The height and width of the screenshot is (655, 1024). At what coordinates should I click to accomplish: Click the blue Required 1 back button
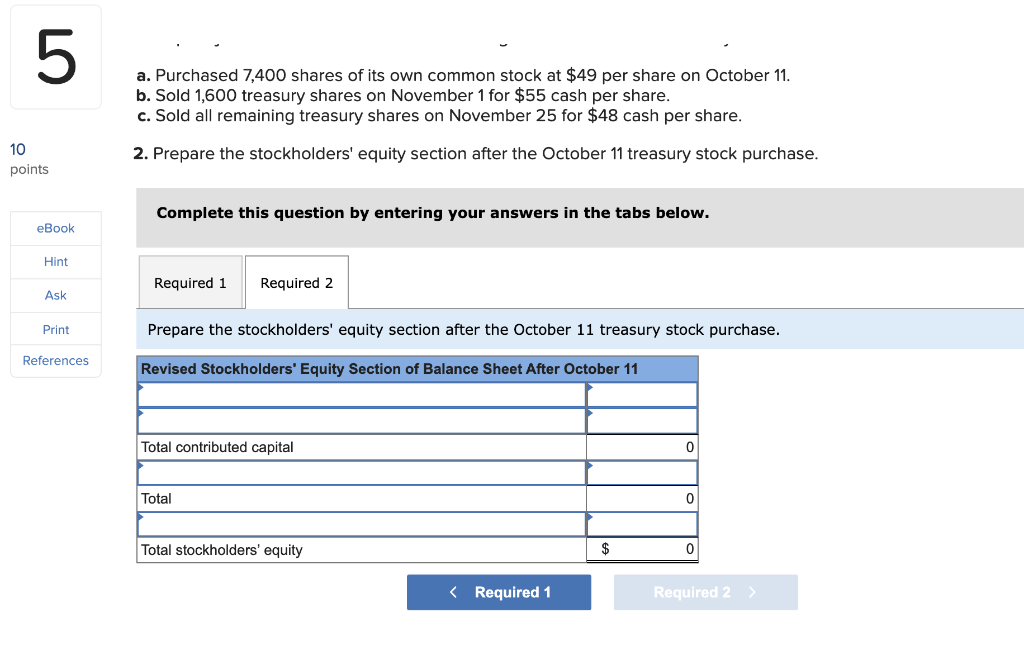coord(498,592)
